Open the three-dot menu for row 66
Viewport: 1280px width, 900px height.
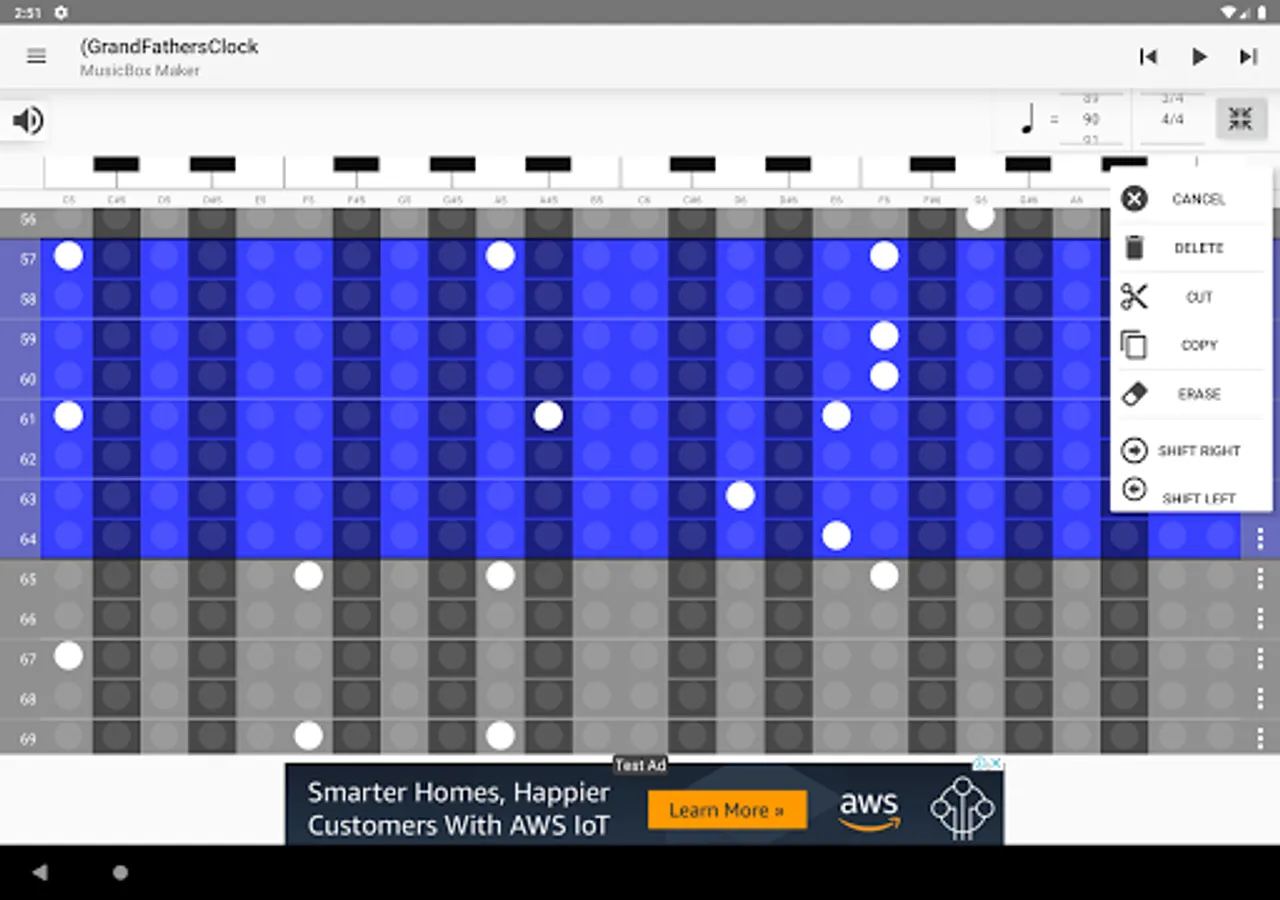[x=1260, y=619]
